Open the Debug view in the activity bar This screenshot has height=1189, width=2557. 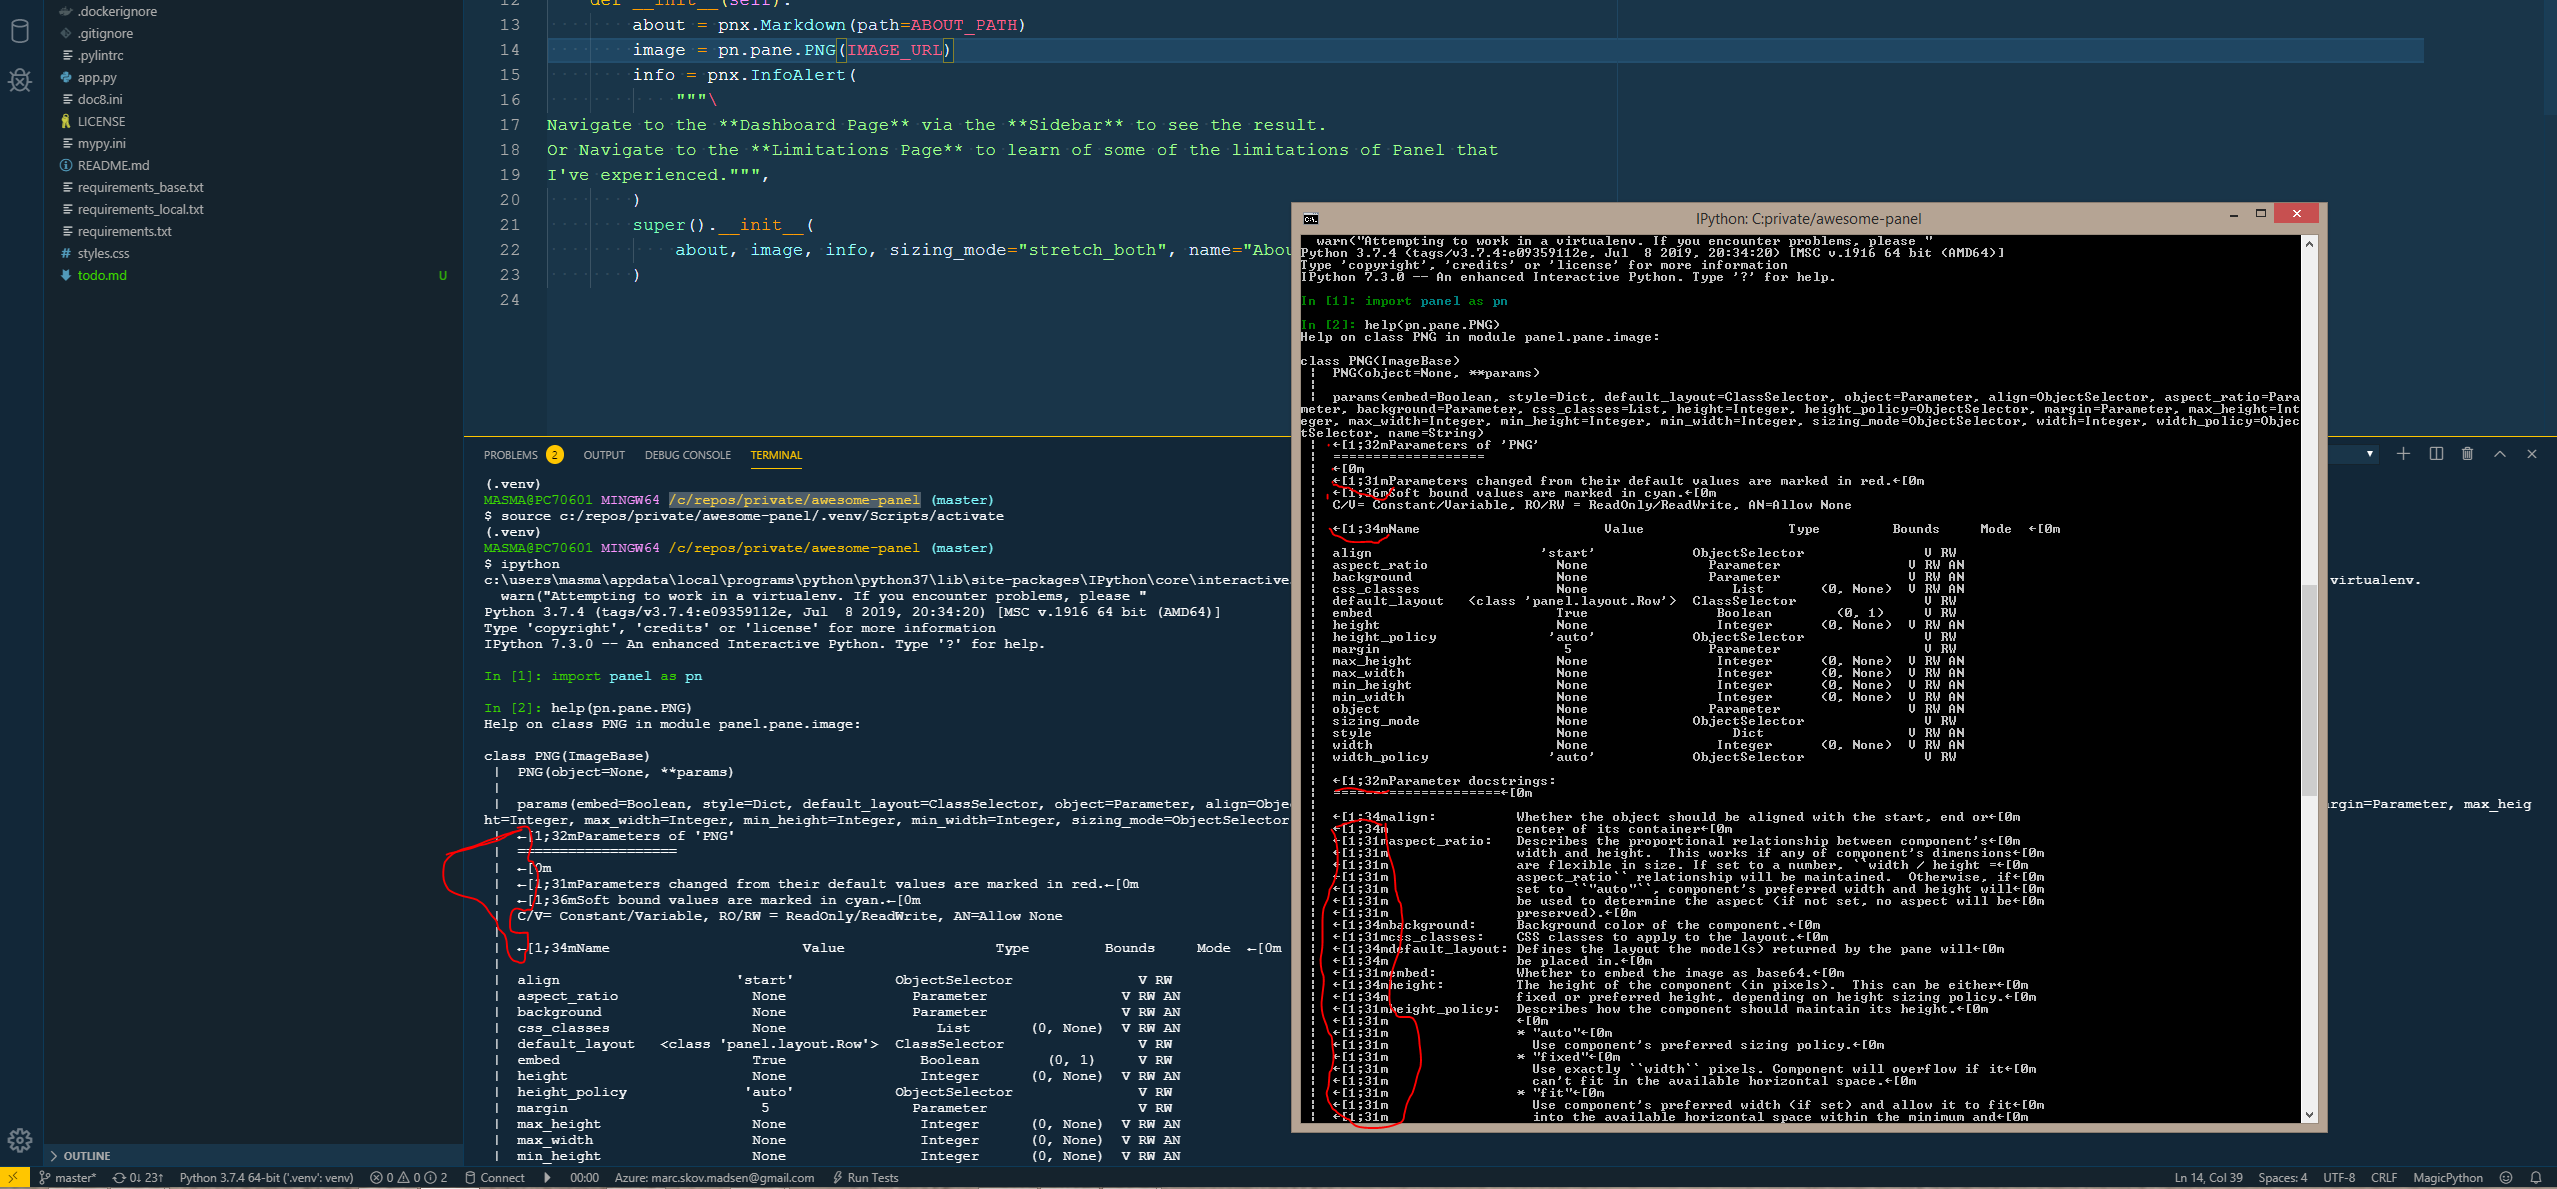(x=20, y=80)
